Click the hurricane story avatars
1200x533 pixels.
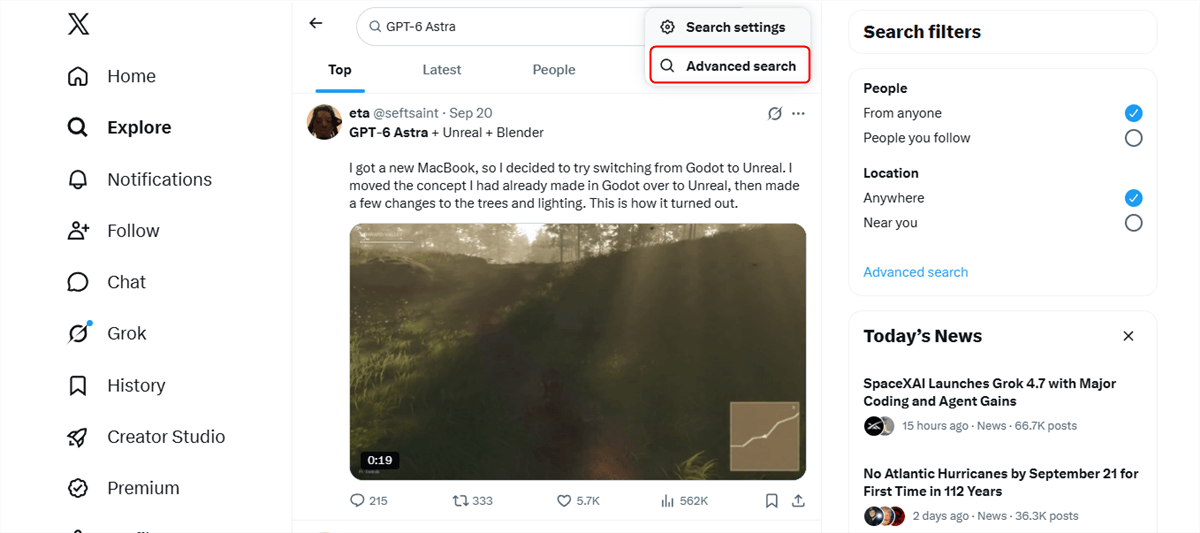(x=884, y=516)
